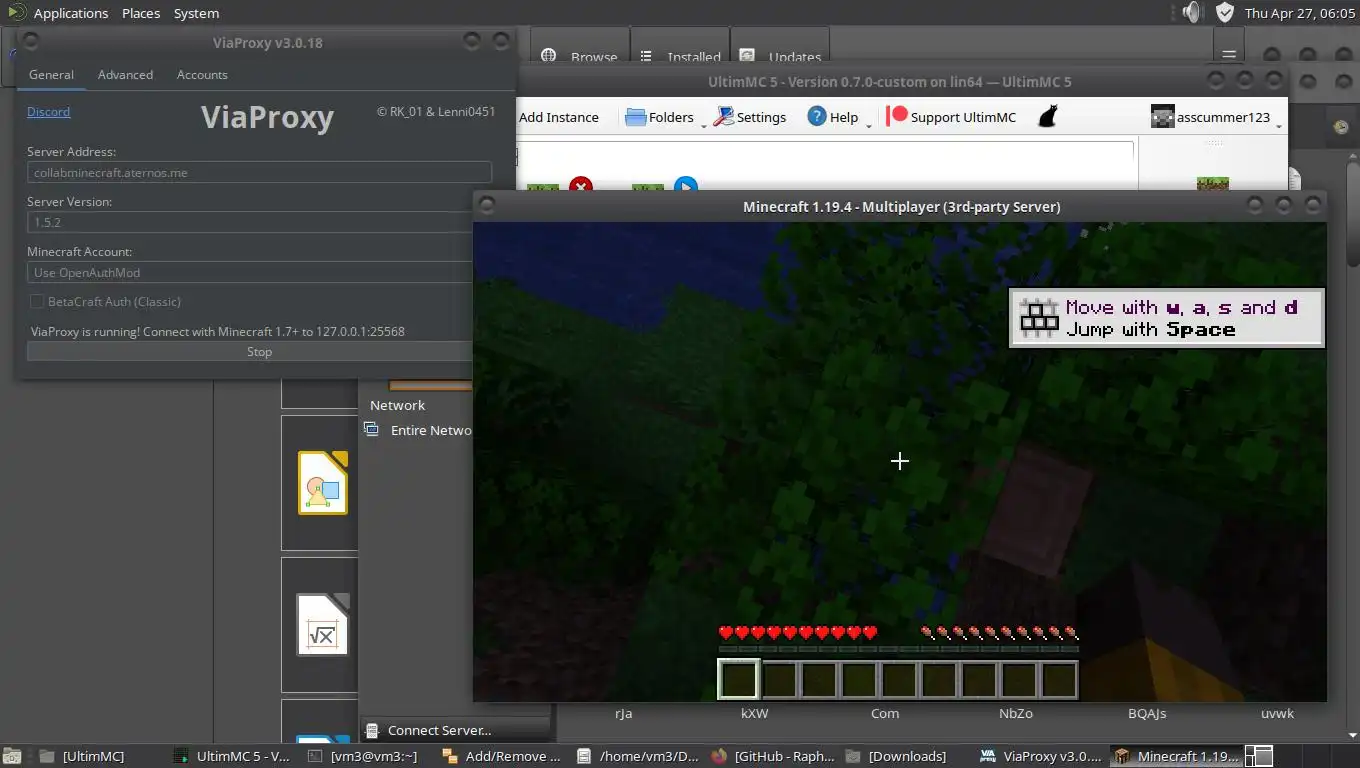Switch to the UltimMC 5 taskbar window
Image resolution: width=1360 pixels, height=768 pixels.
[x=233, y=756]
